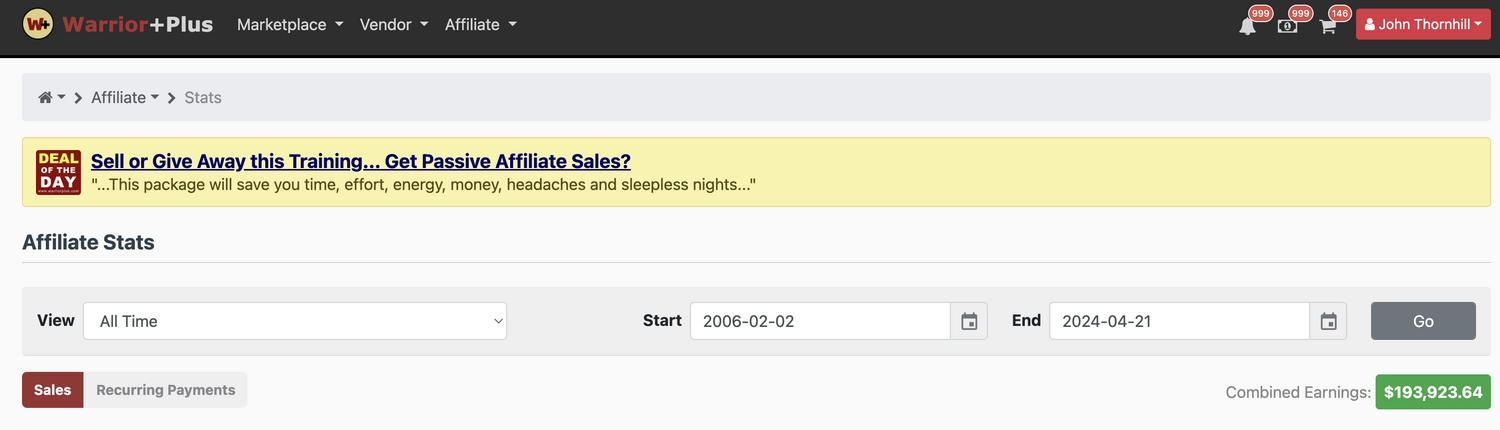The image size is (1500, 430).
Task: Expand the Vendor menu
Action: tap(394, 25)
